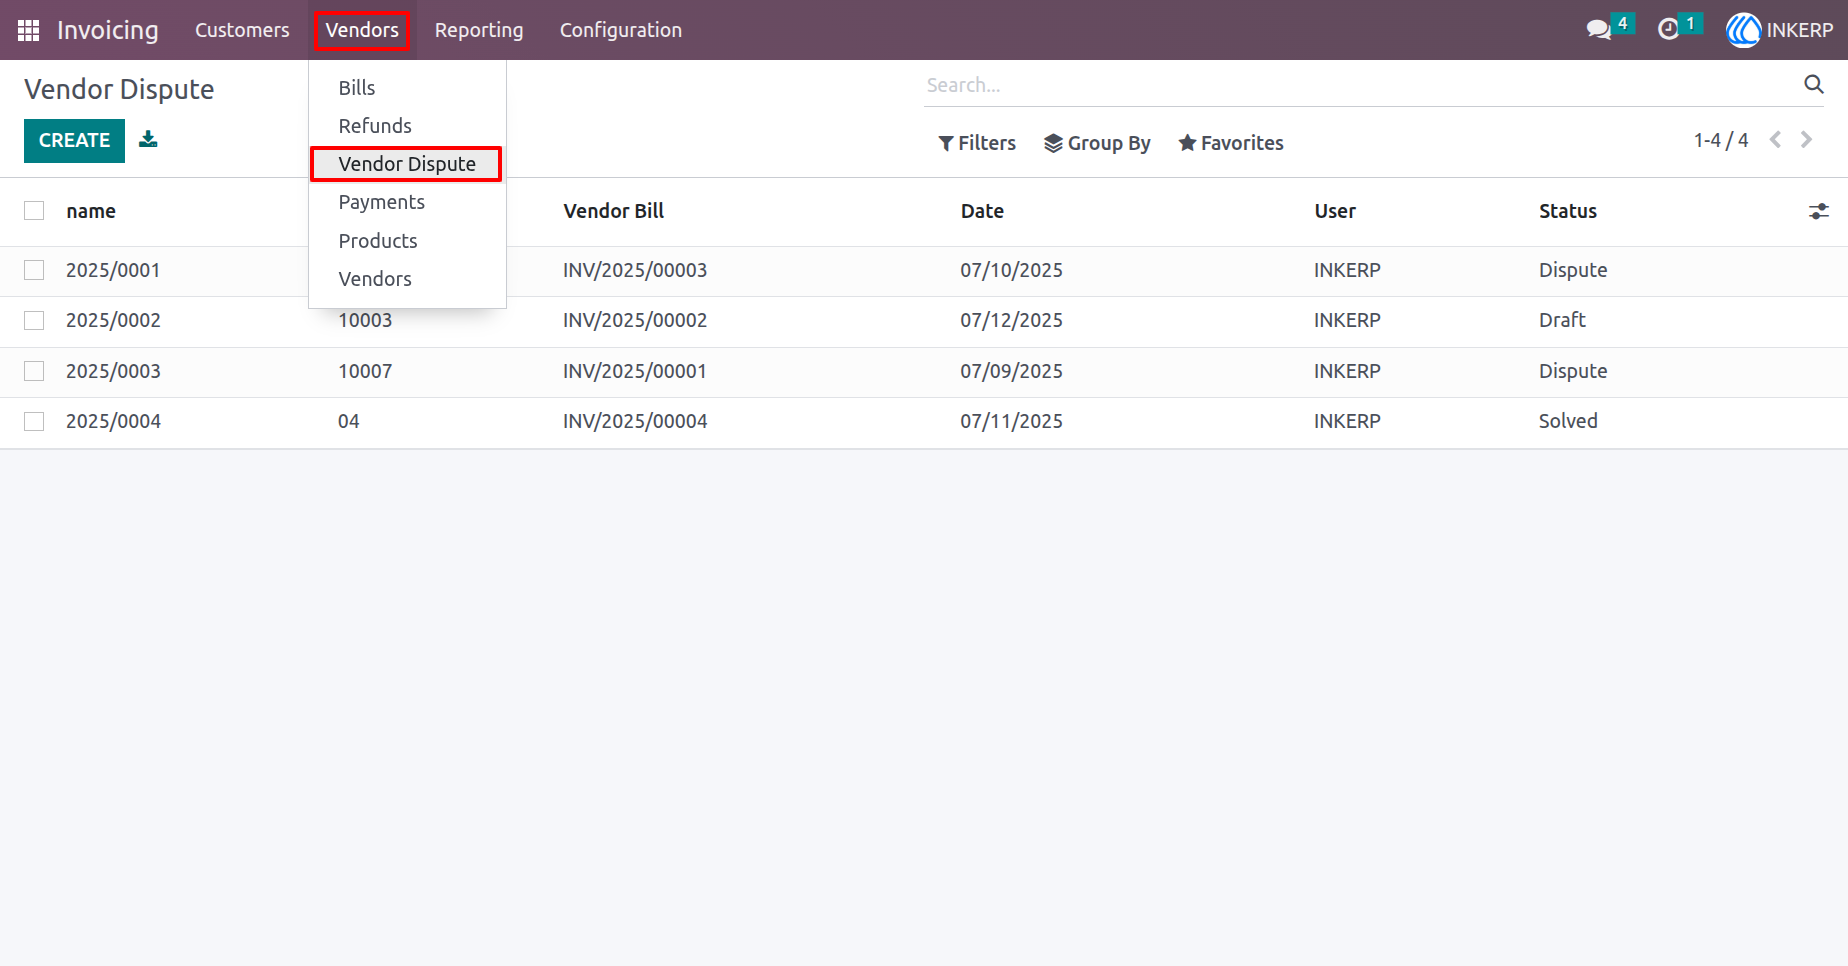Click date 07/09/2025 cell

pos(1011,371)
